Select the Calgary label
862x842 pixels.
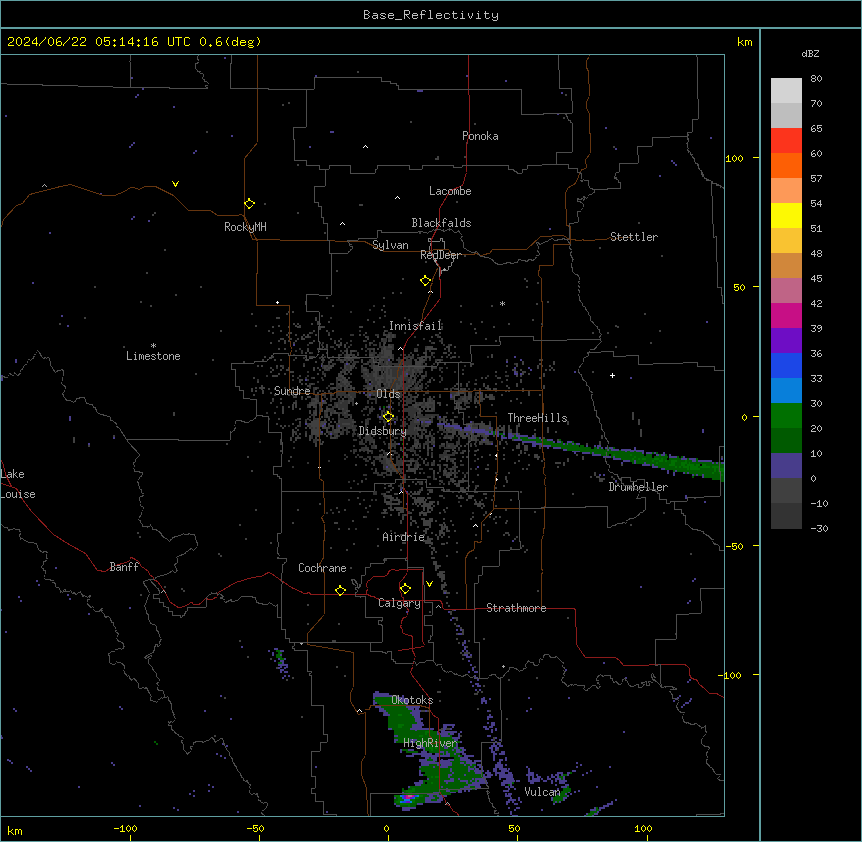[x=400, y=603]
